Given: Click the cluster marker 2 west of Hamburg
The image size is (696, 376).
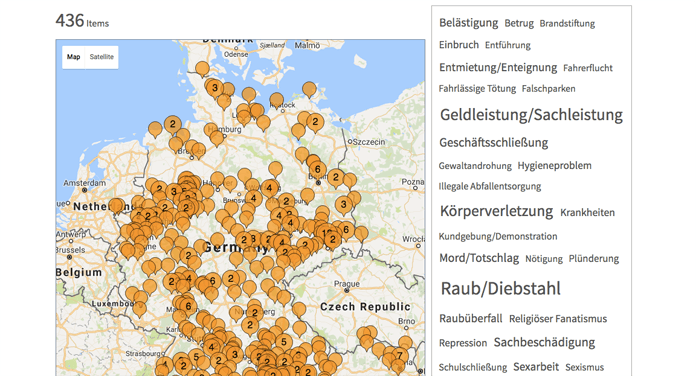Looking at the screenshot, I should pyautogui.click(x=173, y=124).
